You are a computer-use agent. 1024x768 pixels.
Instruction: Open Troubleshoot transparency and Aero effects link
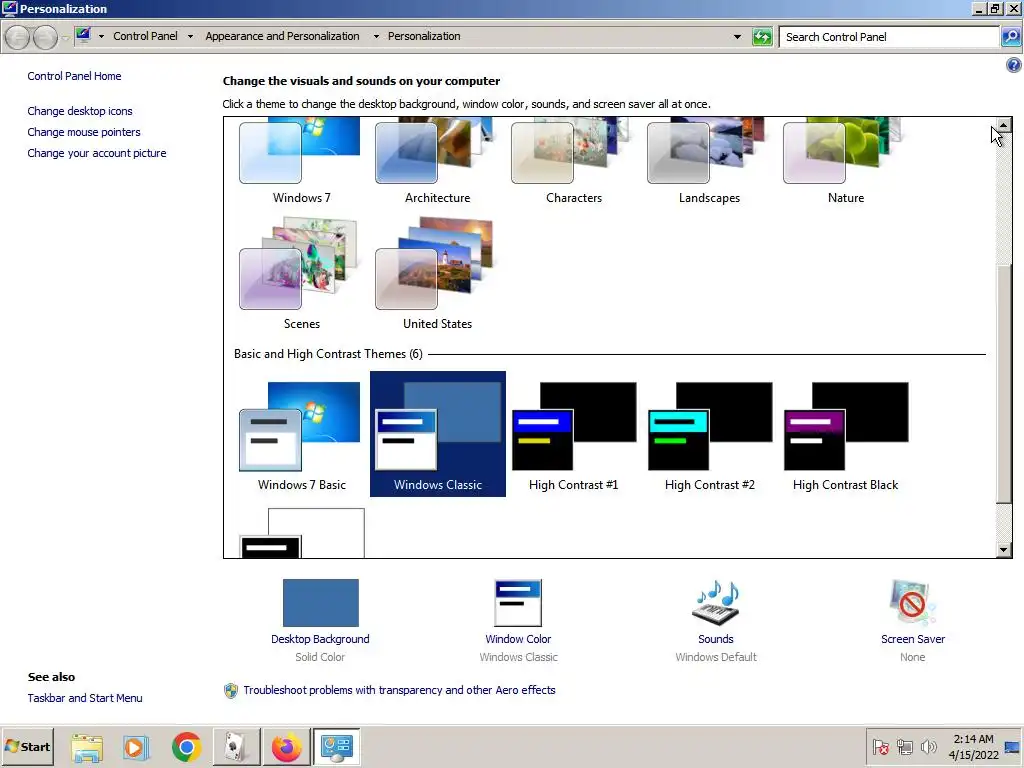point(399,690)
